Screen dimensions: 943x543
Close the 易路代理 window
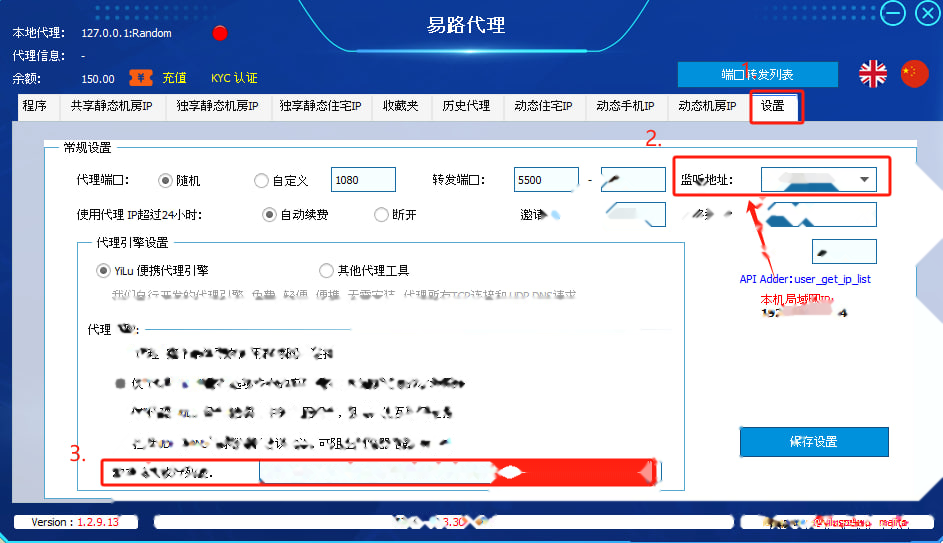pos(928,13)
